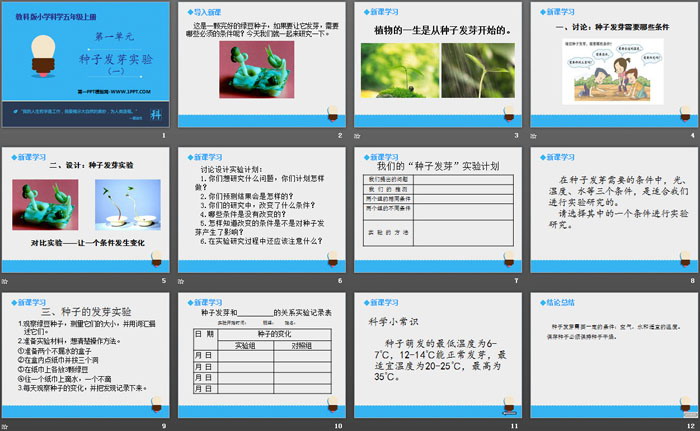This screenshot has height=431, width=700.
Task: Select slide 8 thumbnail about 光、温度、水 conditions
Action: (614, 210)
